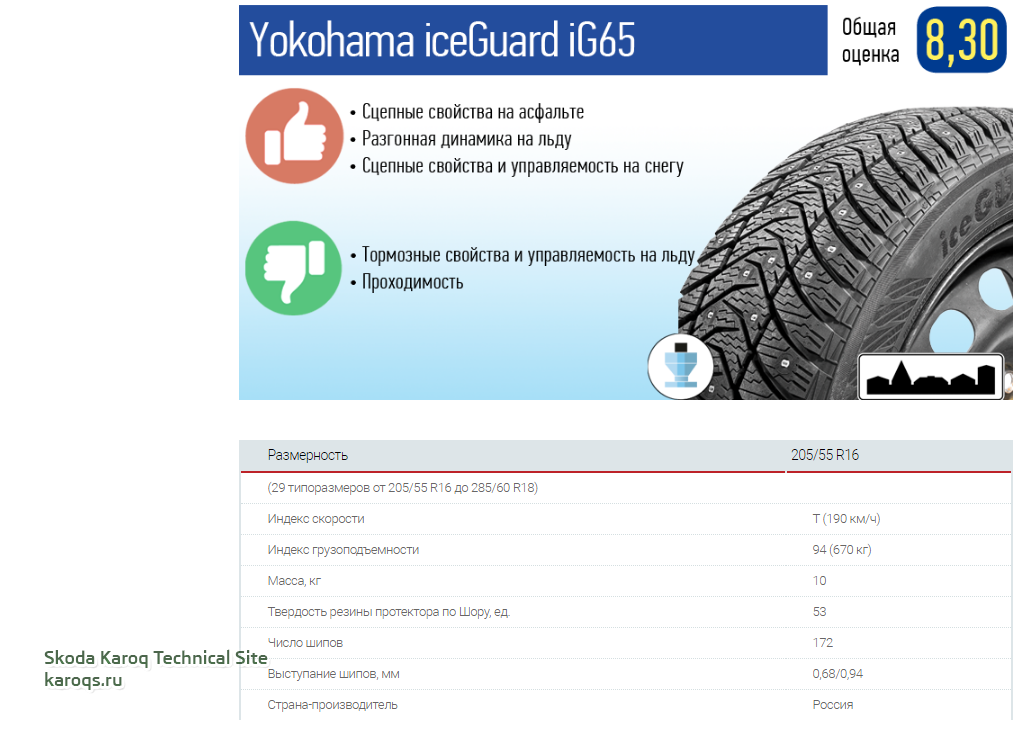
Task: Click the studded tire tread photo
Action: (846, 253)
